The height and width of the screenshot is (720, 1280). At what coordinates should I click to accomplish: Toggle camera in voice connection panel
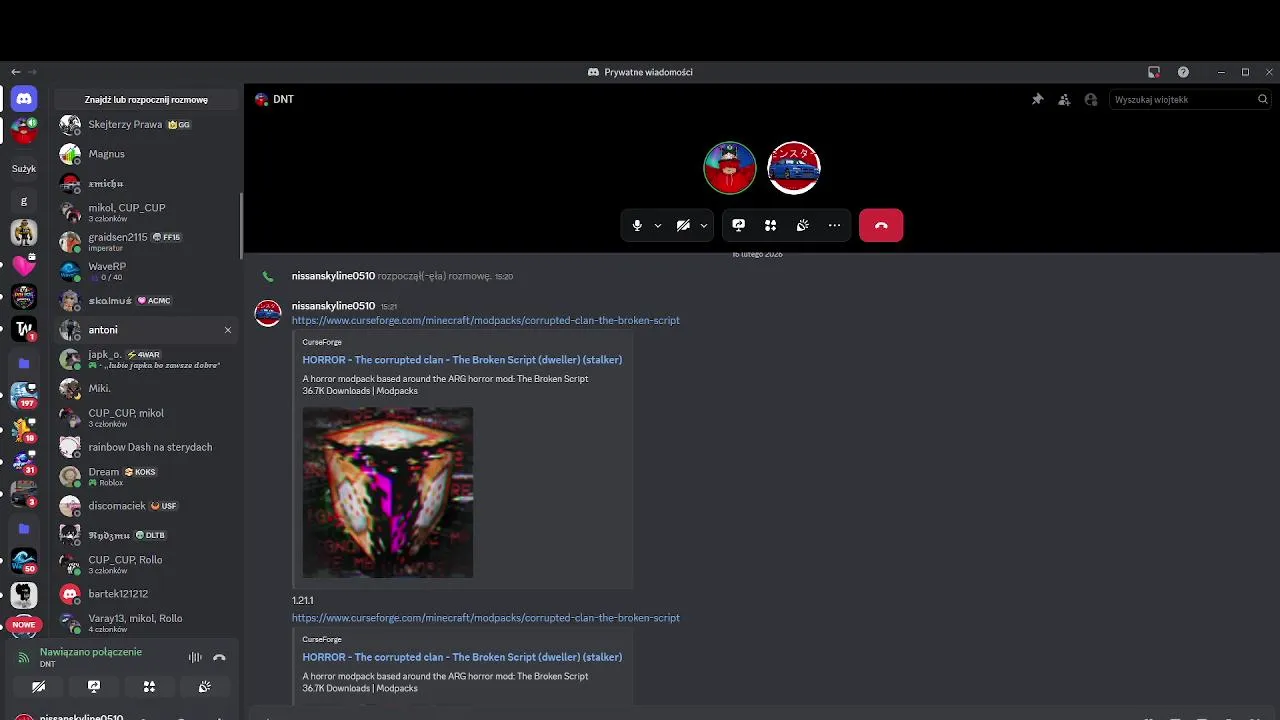click(38, 687)
